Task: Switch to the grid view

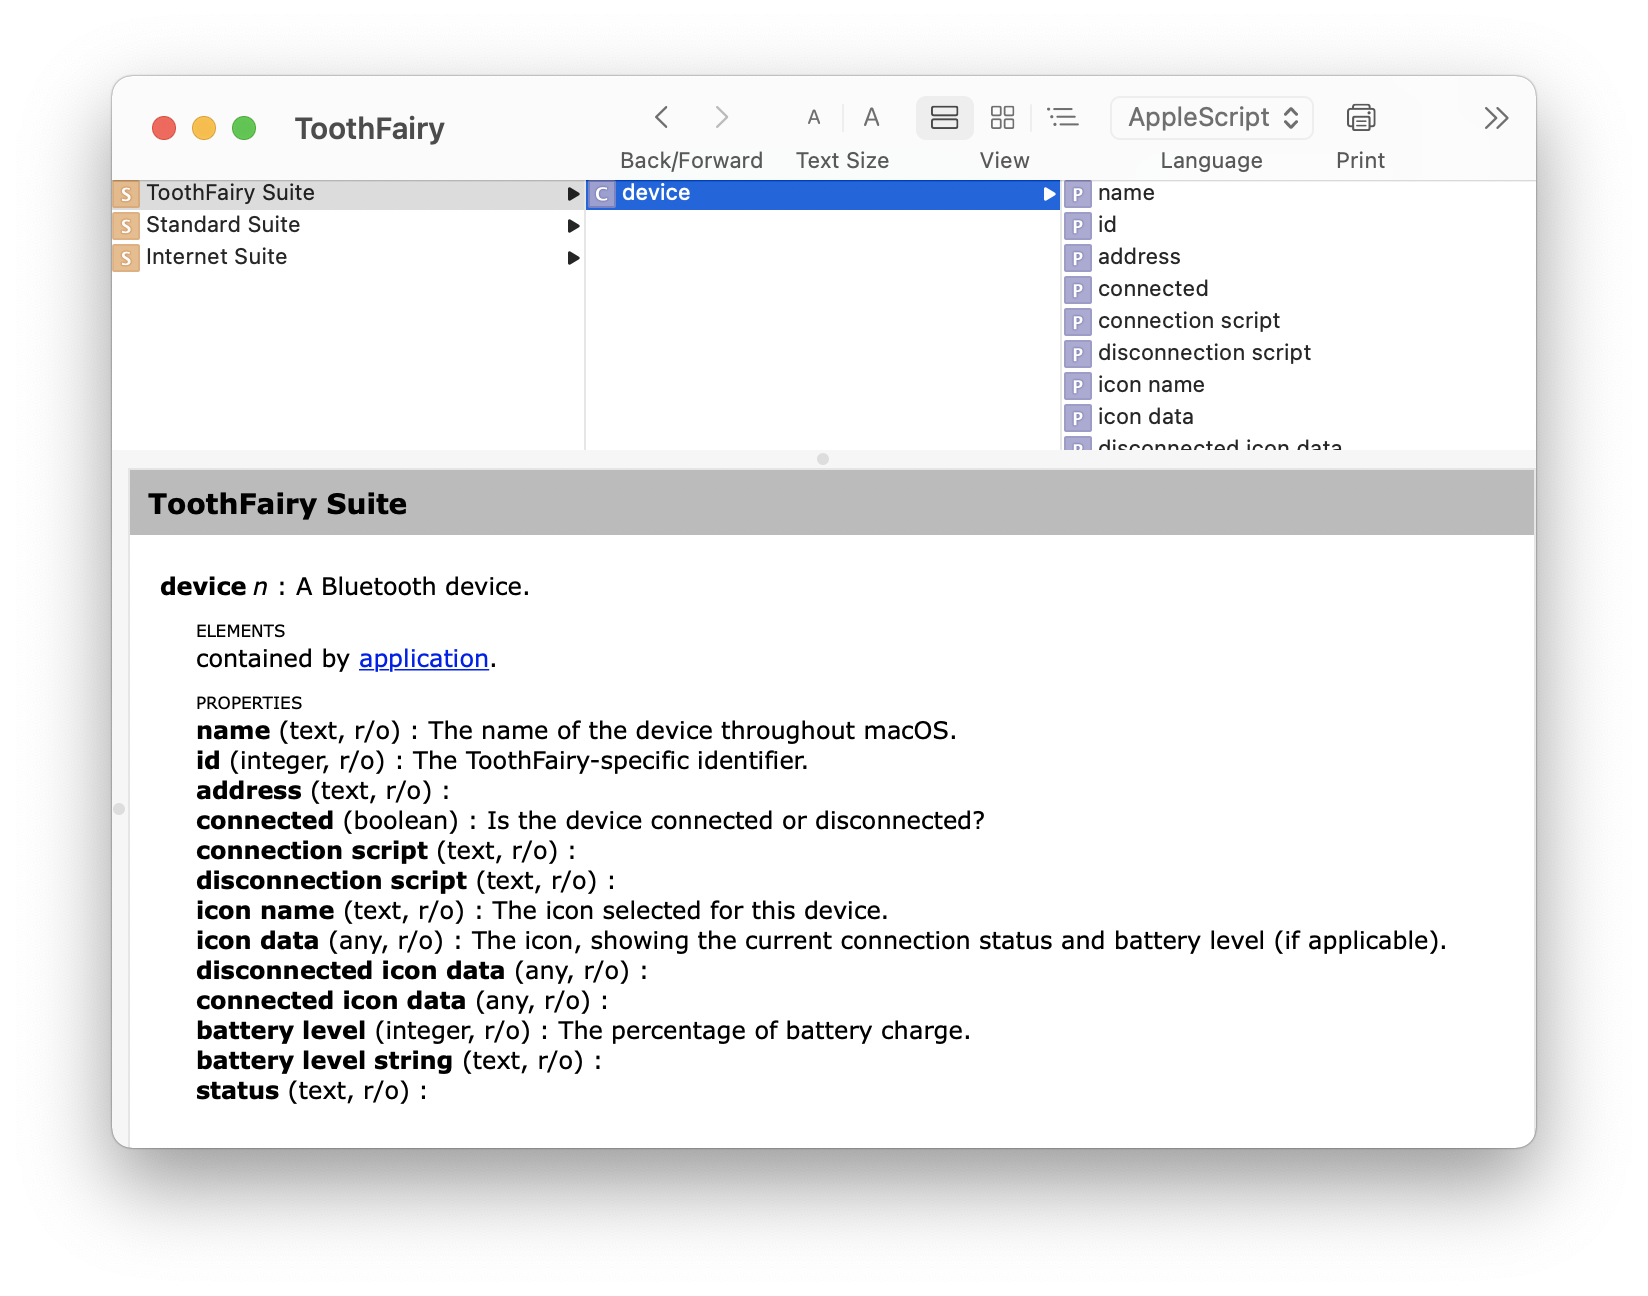Action: tap(1002, 118)
